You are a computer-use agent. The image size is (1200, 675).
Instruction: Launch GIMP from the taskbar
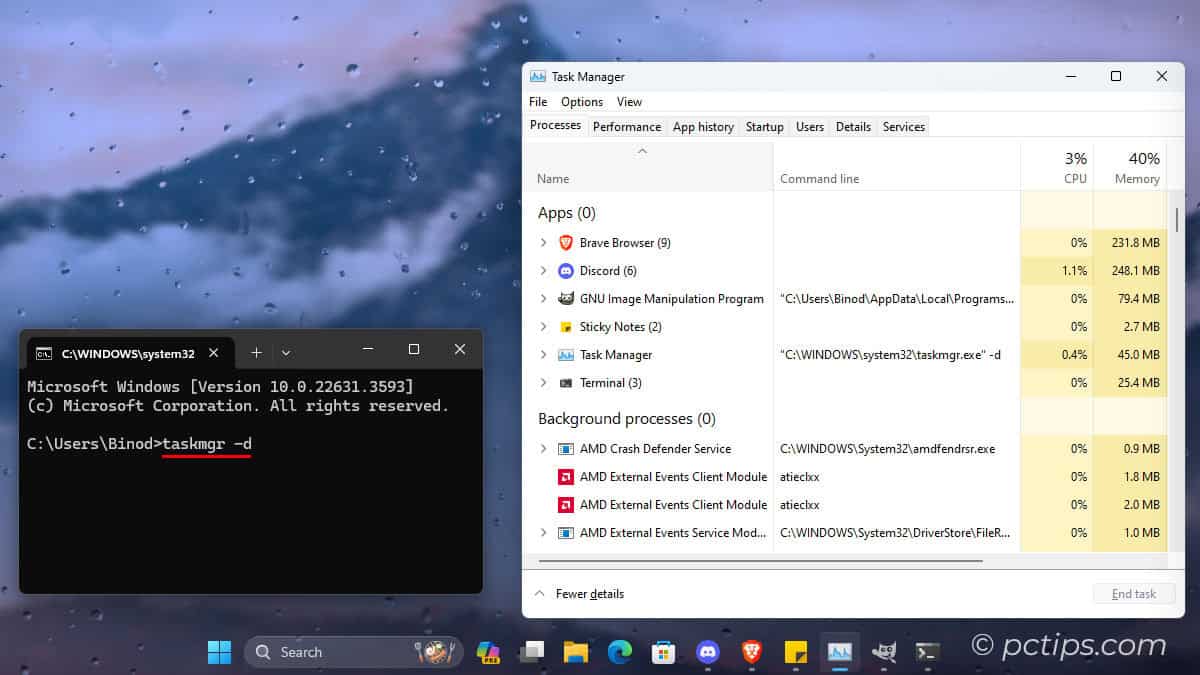click(x=883, y=651)
